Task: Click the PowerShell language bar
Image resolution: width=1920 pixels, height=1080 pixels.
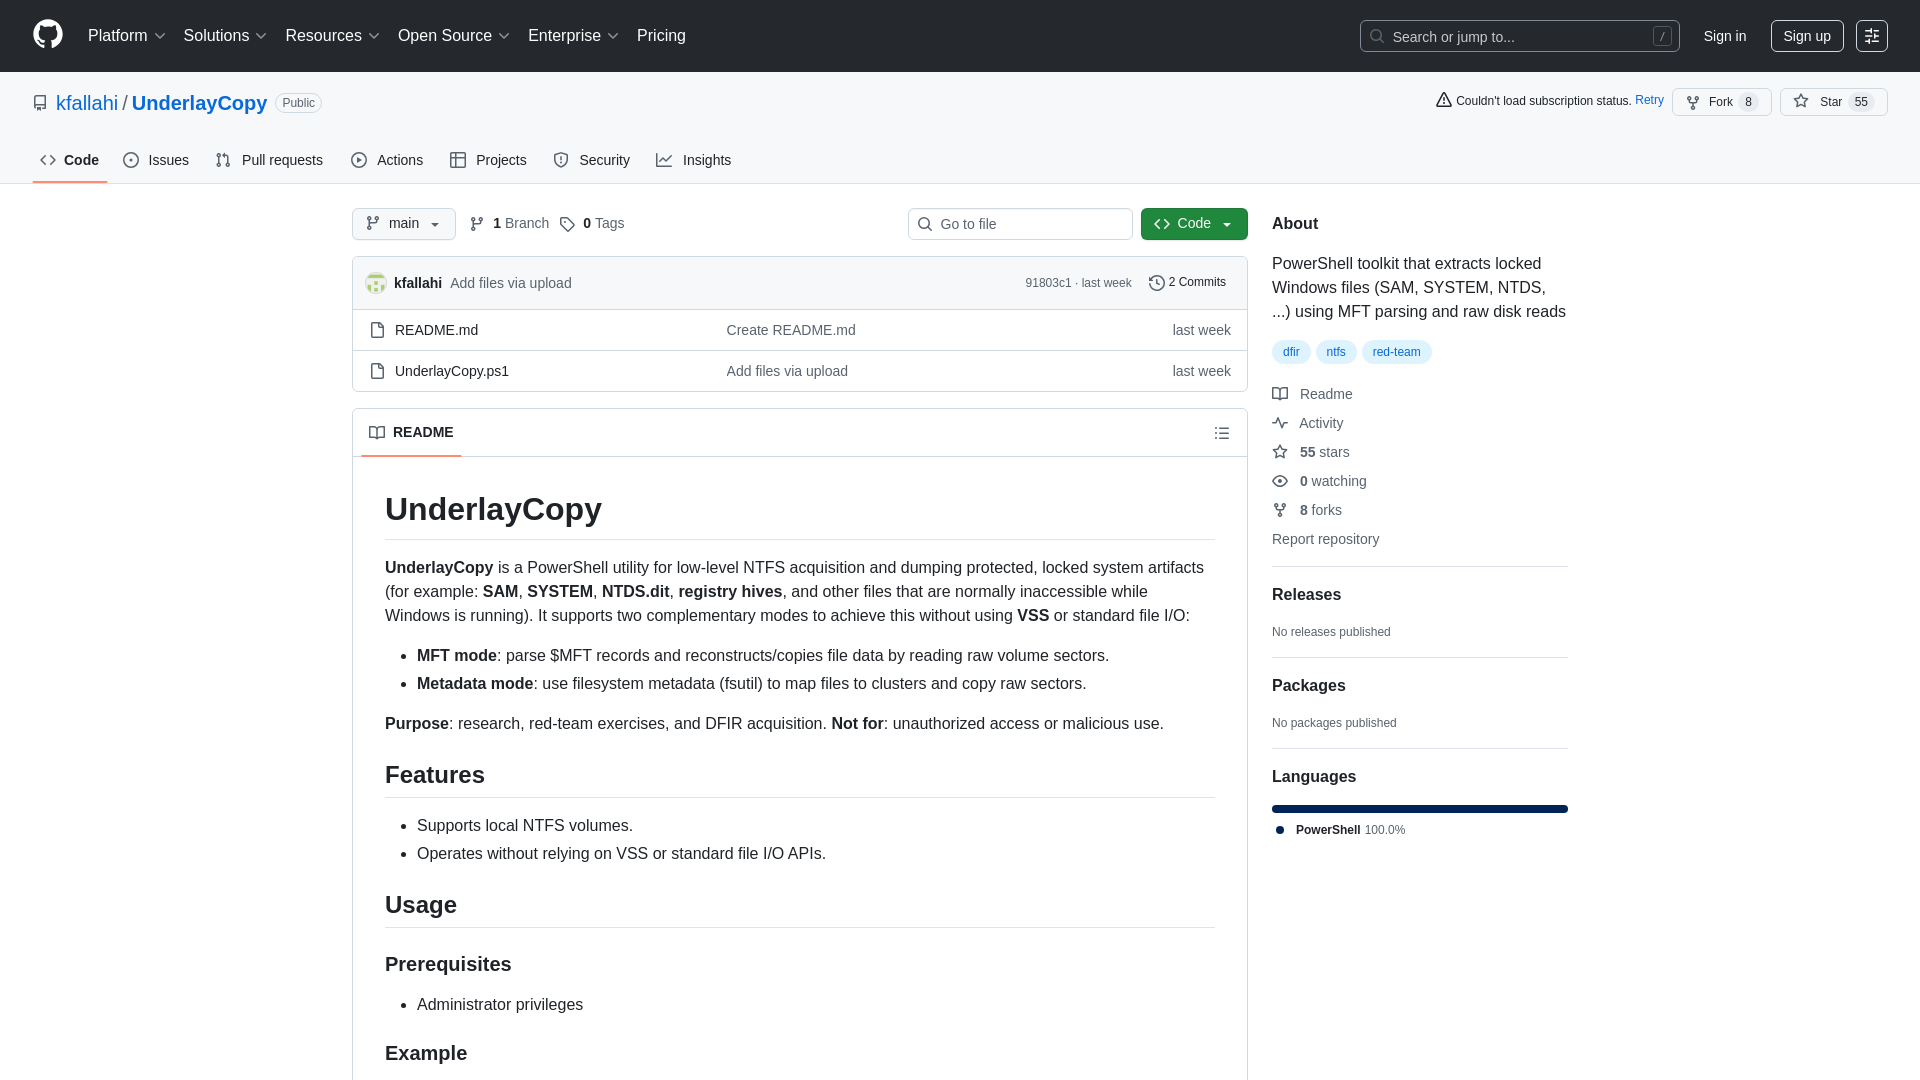Action: [x=1419, y=809]
